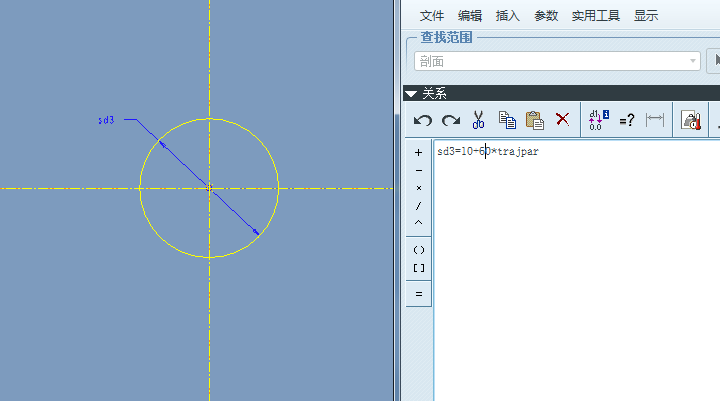Collapse the 关系 section
The width and height of the screenshot is (720, 401).
[x=411, y=94]
